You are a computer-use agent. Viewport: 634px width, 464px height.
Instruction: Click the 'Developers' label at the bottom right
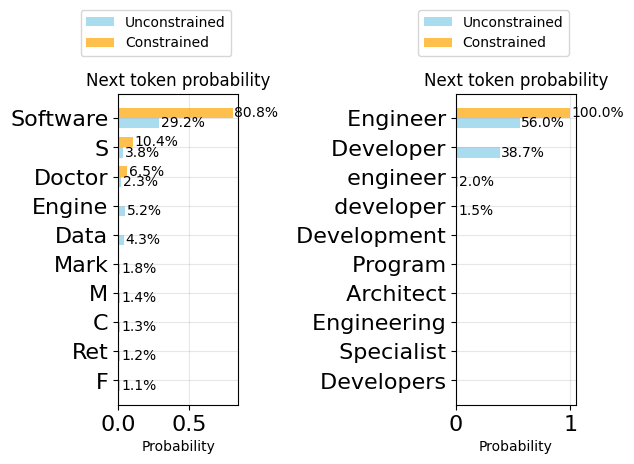click(x=383, y=381)
